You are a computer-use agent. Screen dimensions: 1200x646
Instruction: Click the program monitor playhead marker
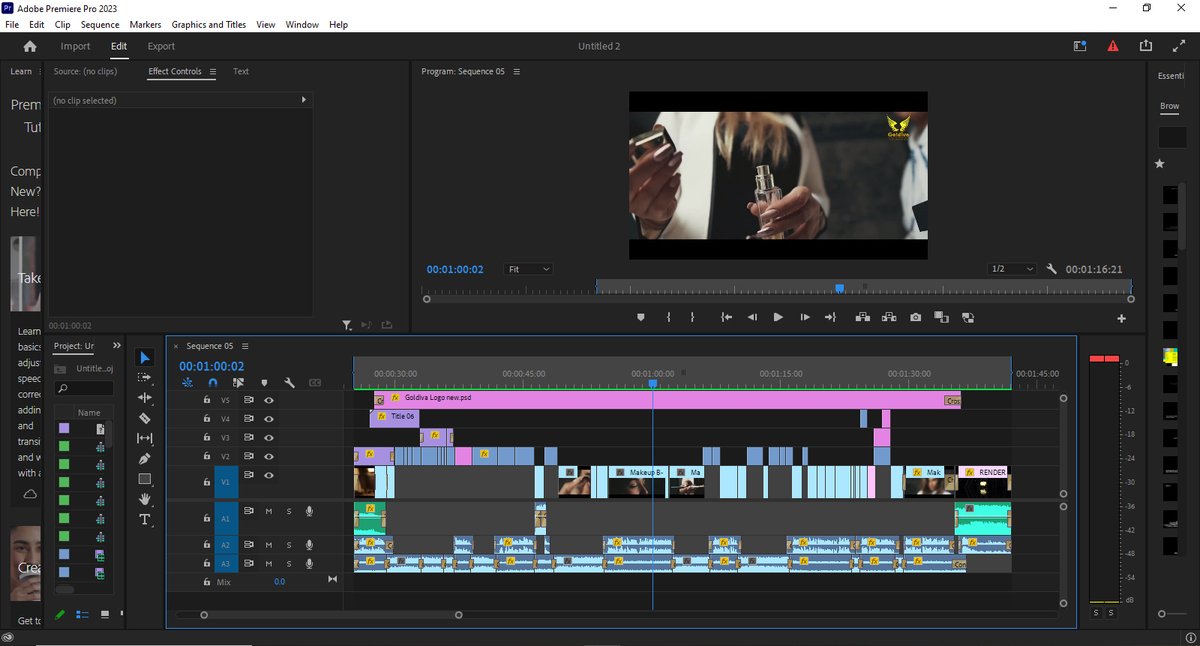click(x=839, y=288)
